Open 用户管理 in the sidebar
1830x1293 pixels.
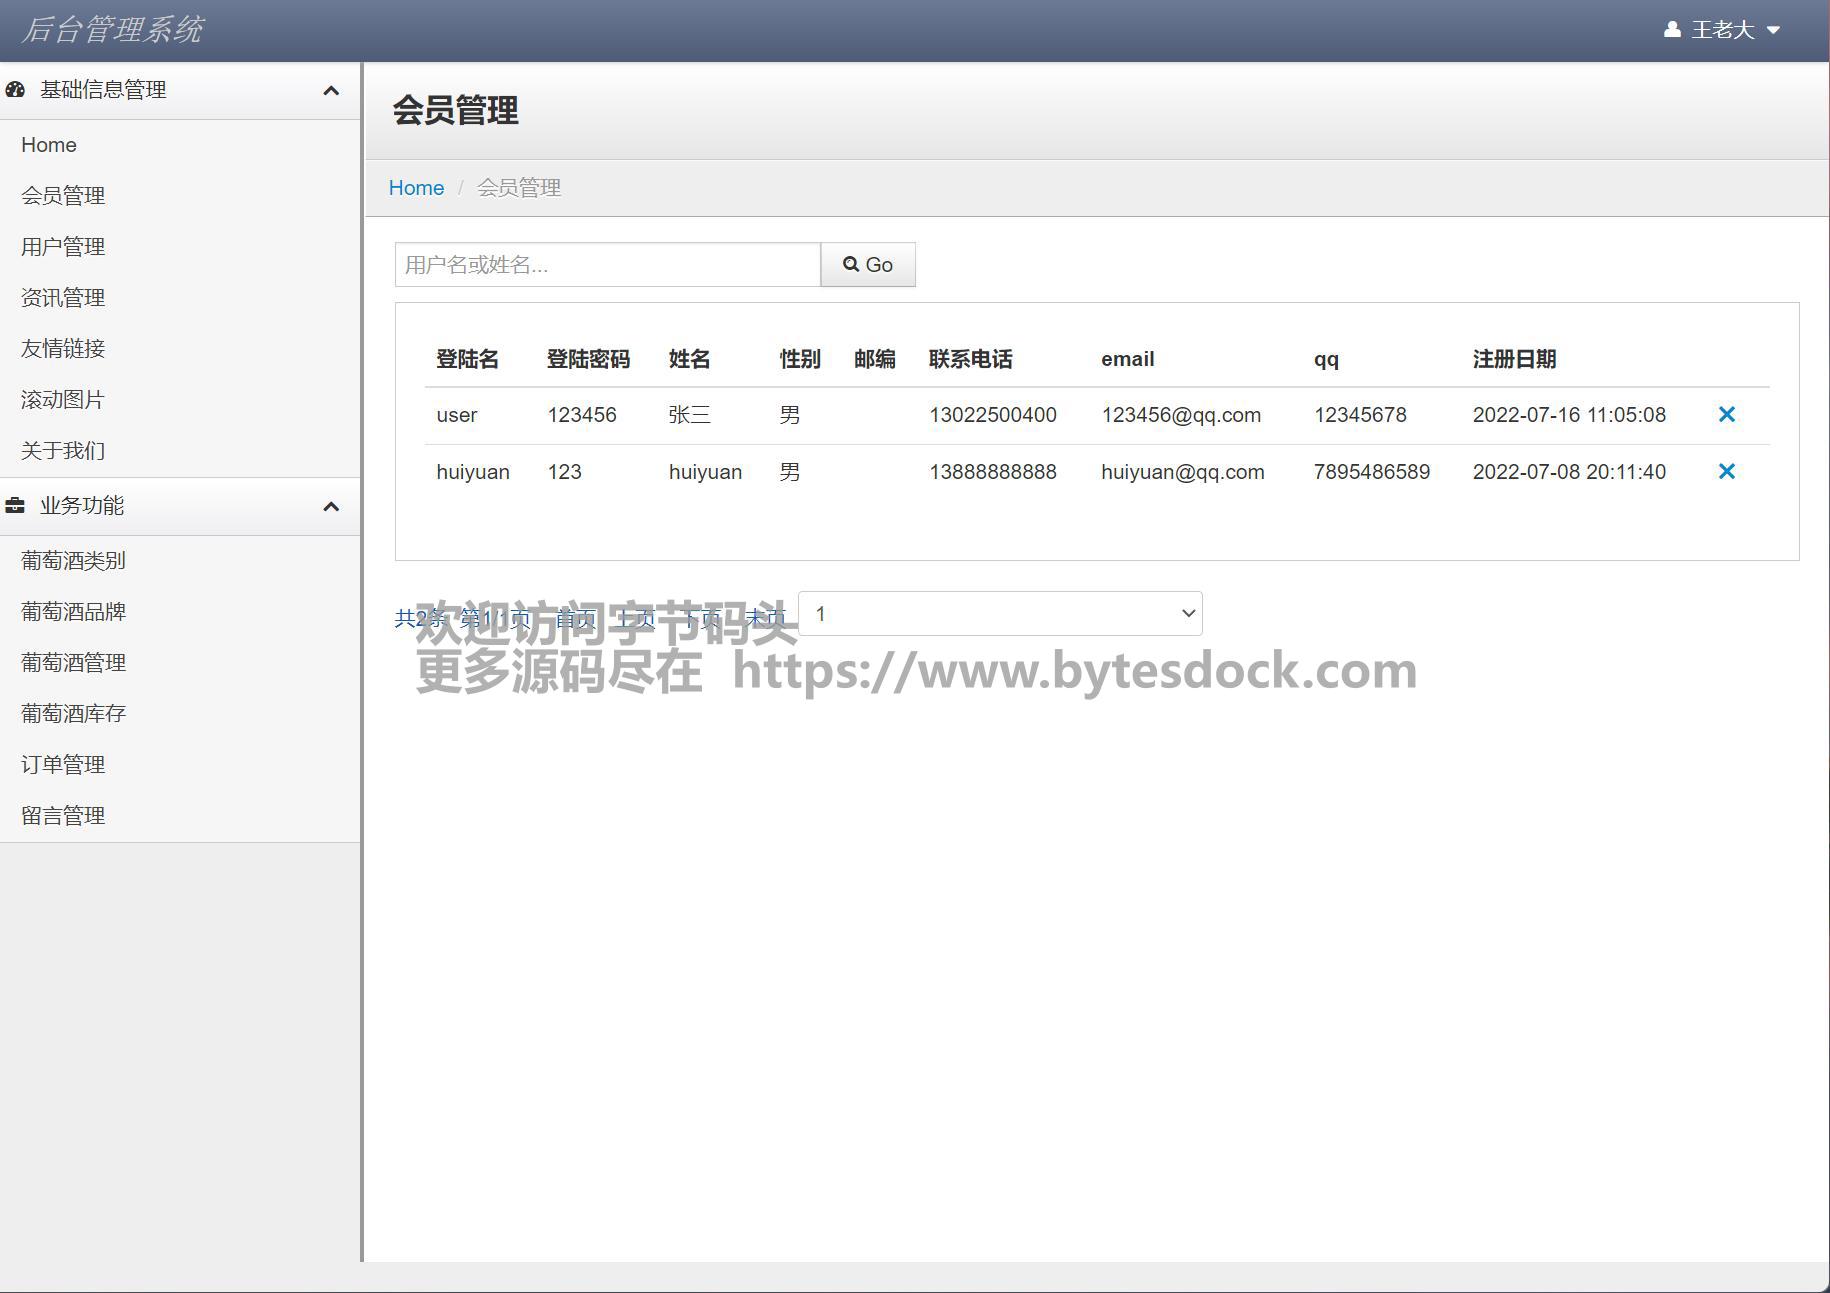(x=63, y=247)
